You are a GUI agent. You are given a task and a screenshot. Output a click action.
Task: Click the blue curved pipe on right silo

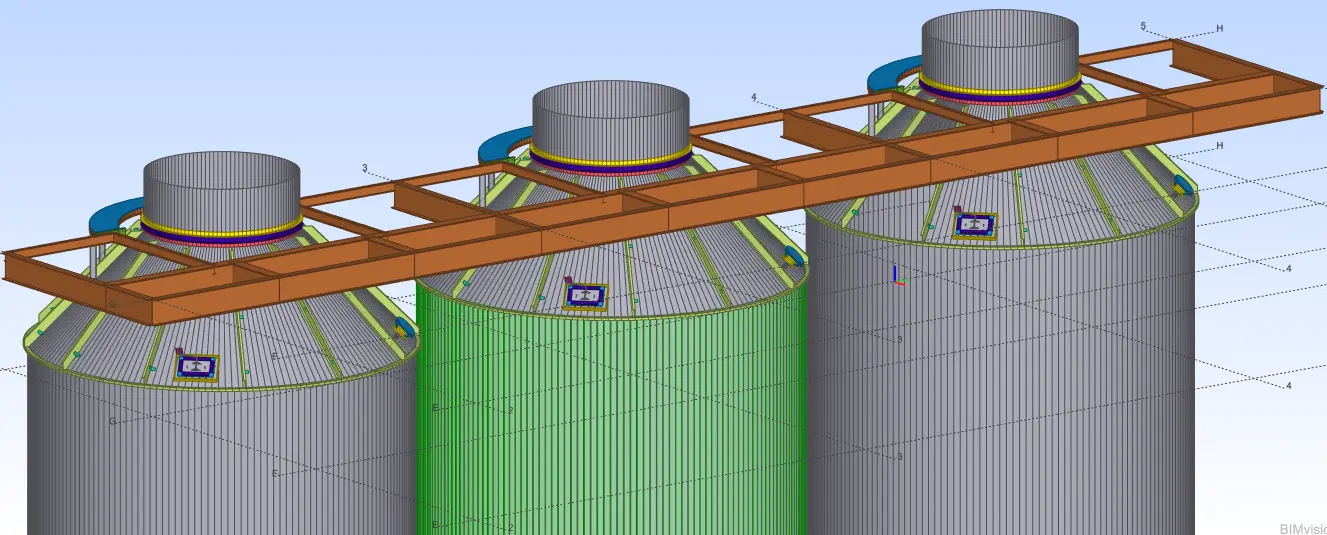(x=888, y=74)
